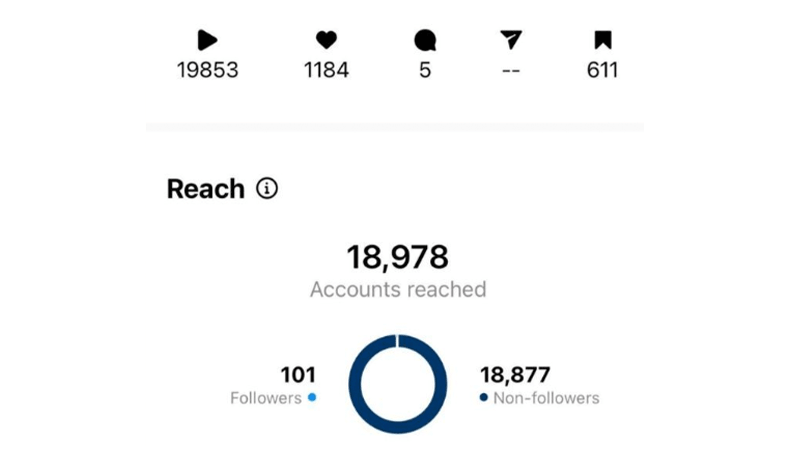Click the 18,978 accounts reached total

pos(398,257)
